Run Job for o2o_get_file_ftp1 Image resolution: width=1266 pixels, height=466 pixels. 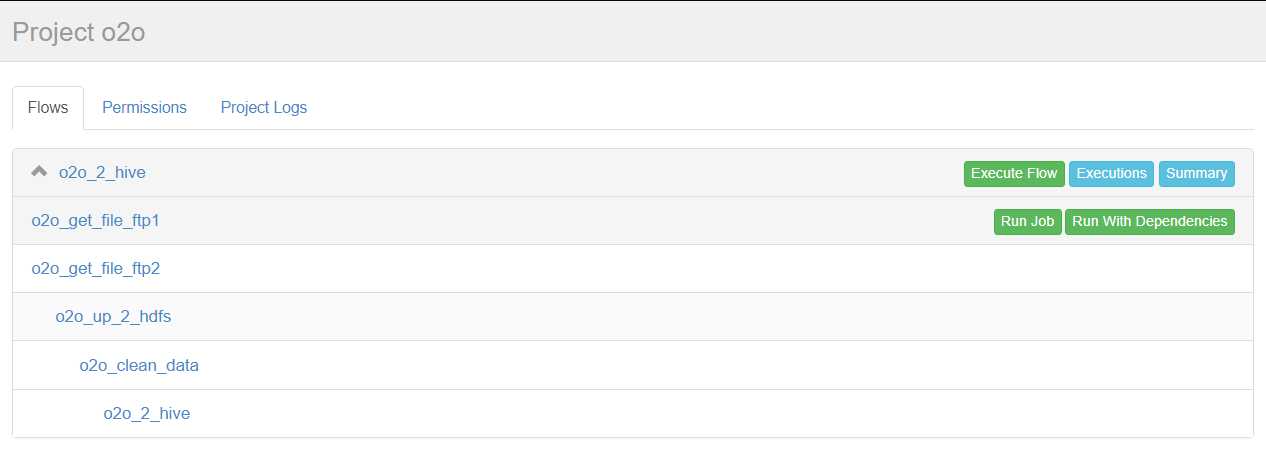pyautogui.click(x=1027, y=221)
